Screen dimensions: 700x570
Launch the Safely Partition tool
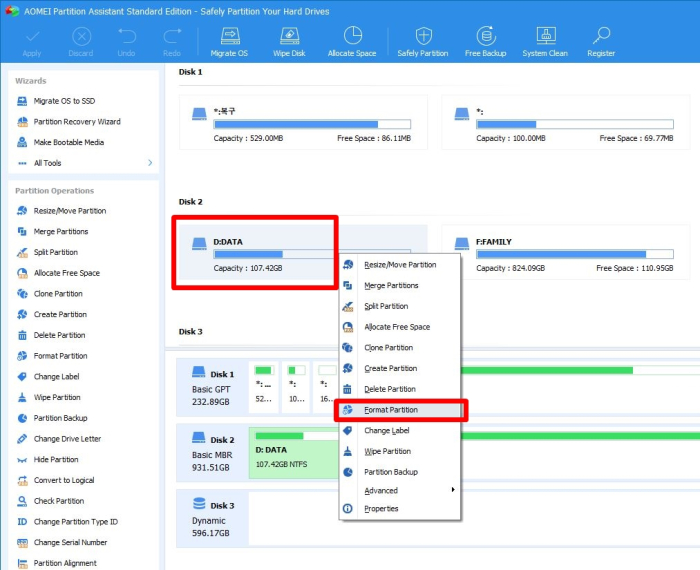[x=423, y=42]
